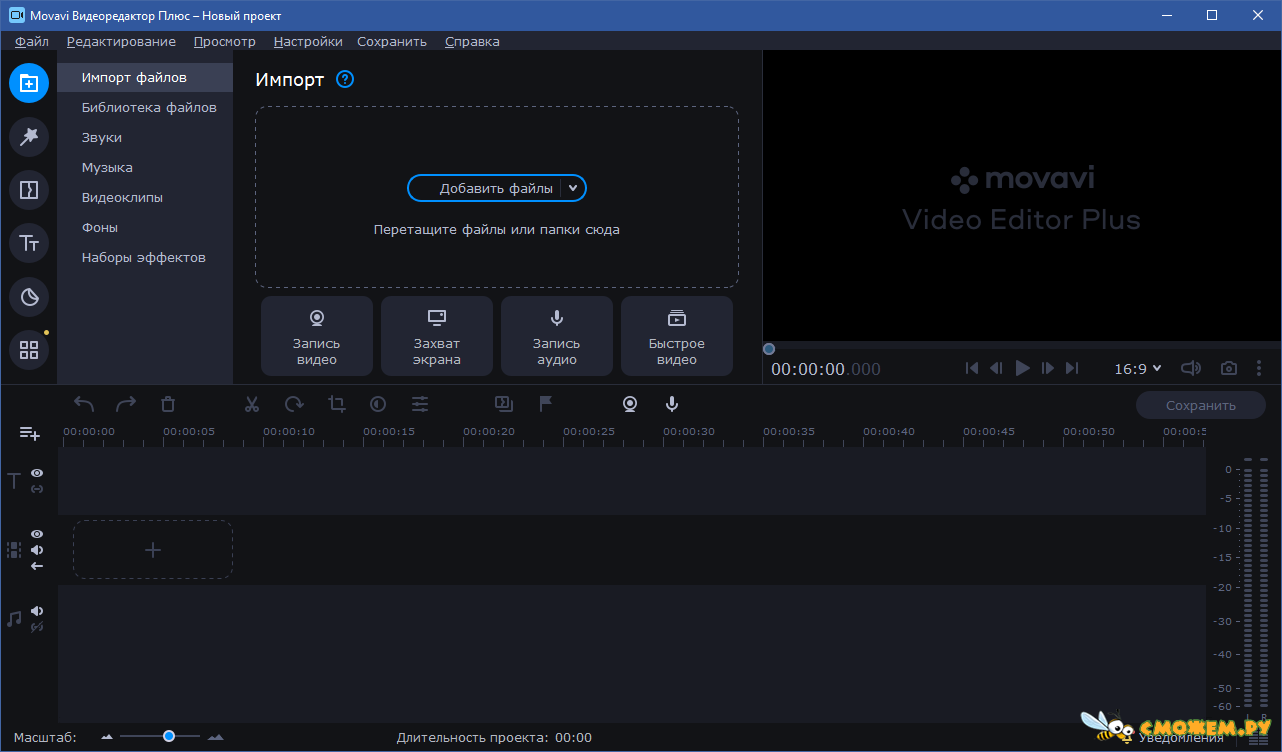Toggle the link icon on the audio track

(37, 627)
